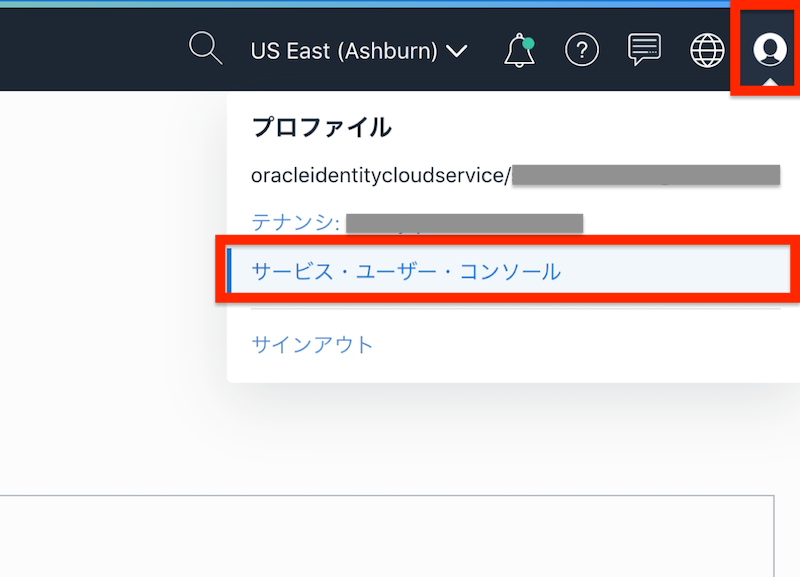
Task: Open the global search magnifier
Action: point(205,48)
